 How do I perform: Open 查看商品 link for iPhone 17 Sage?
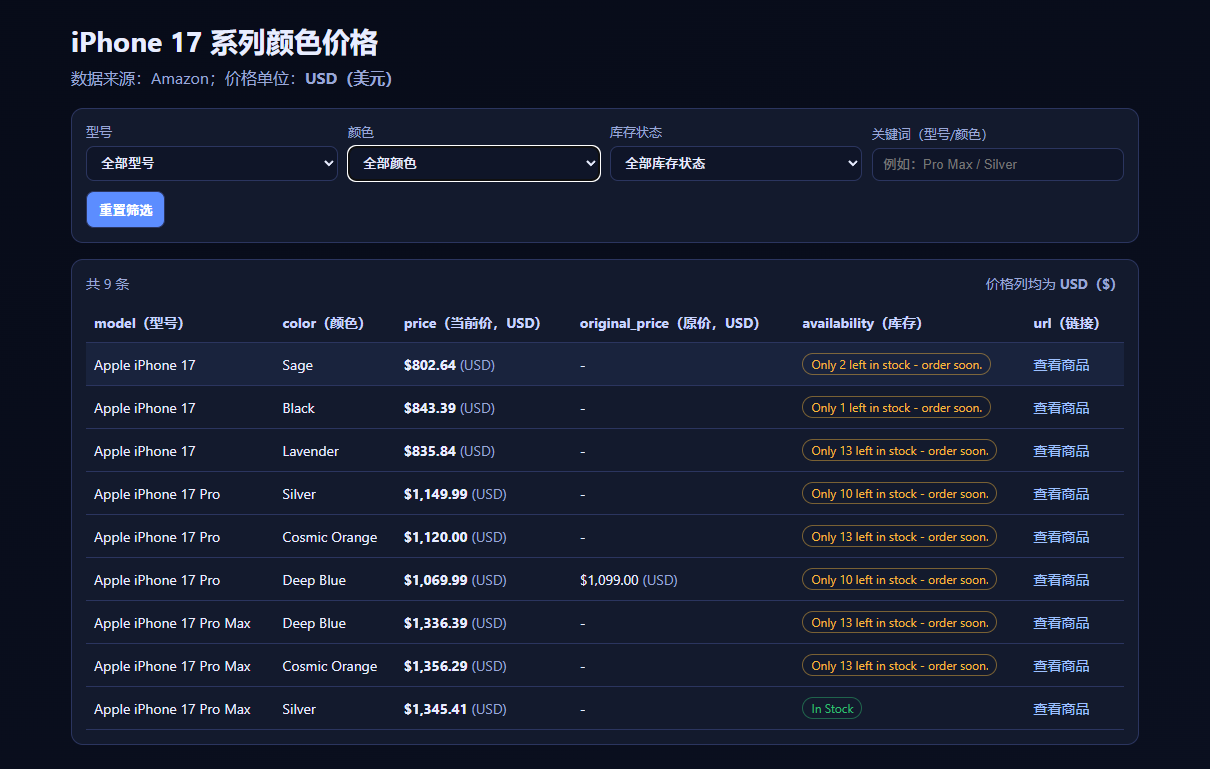point(1061,365)
